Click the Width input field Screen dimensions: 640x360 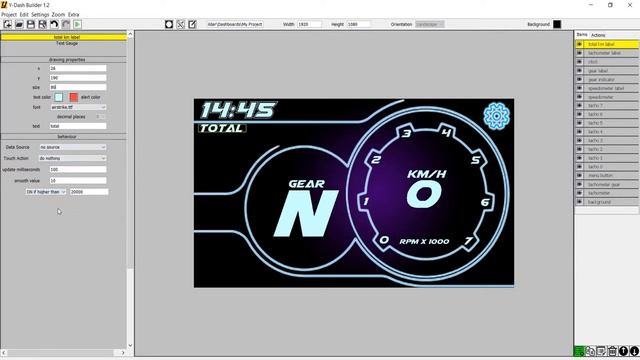pyautogui.click(x=309, y=24)
